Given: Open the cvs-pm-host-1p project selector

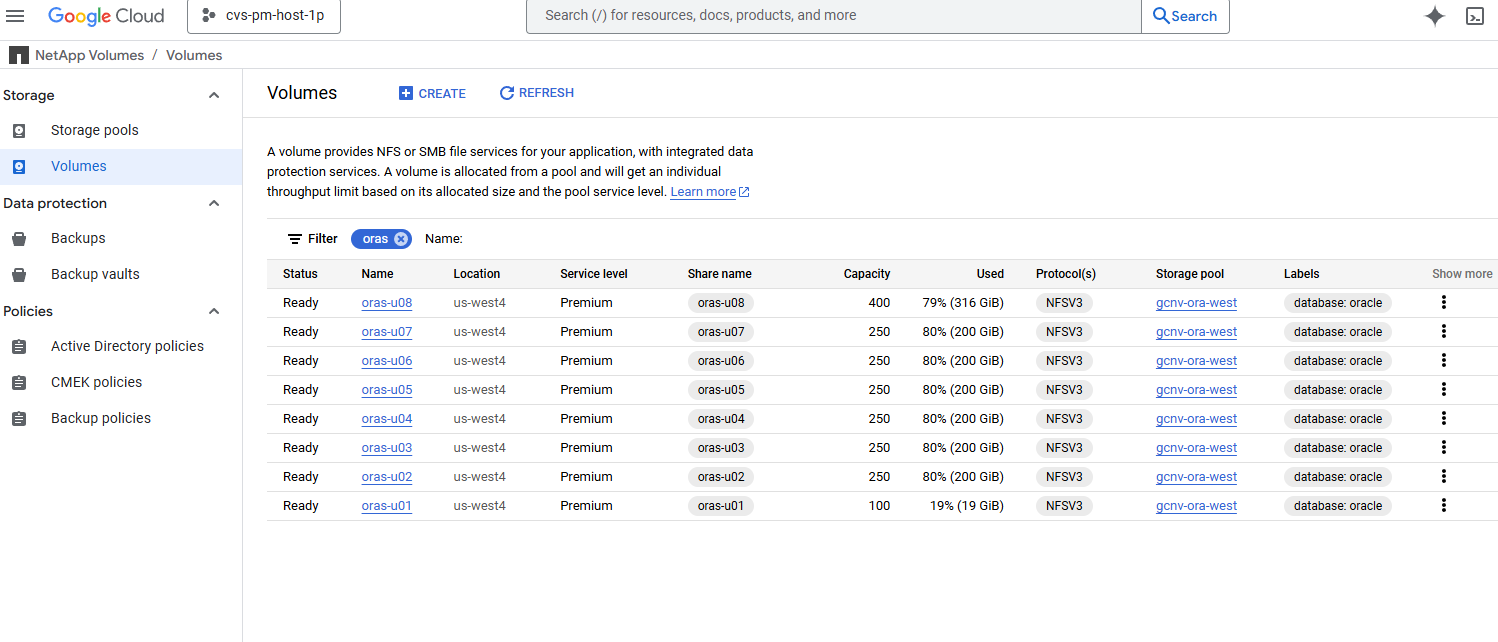Looking at the screenshot, I should [264, 16].
